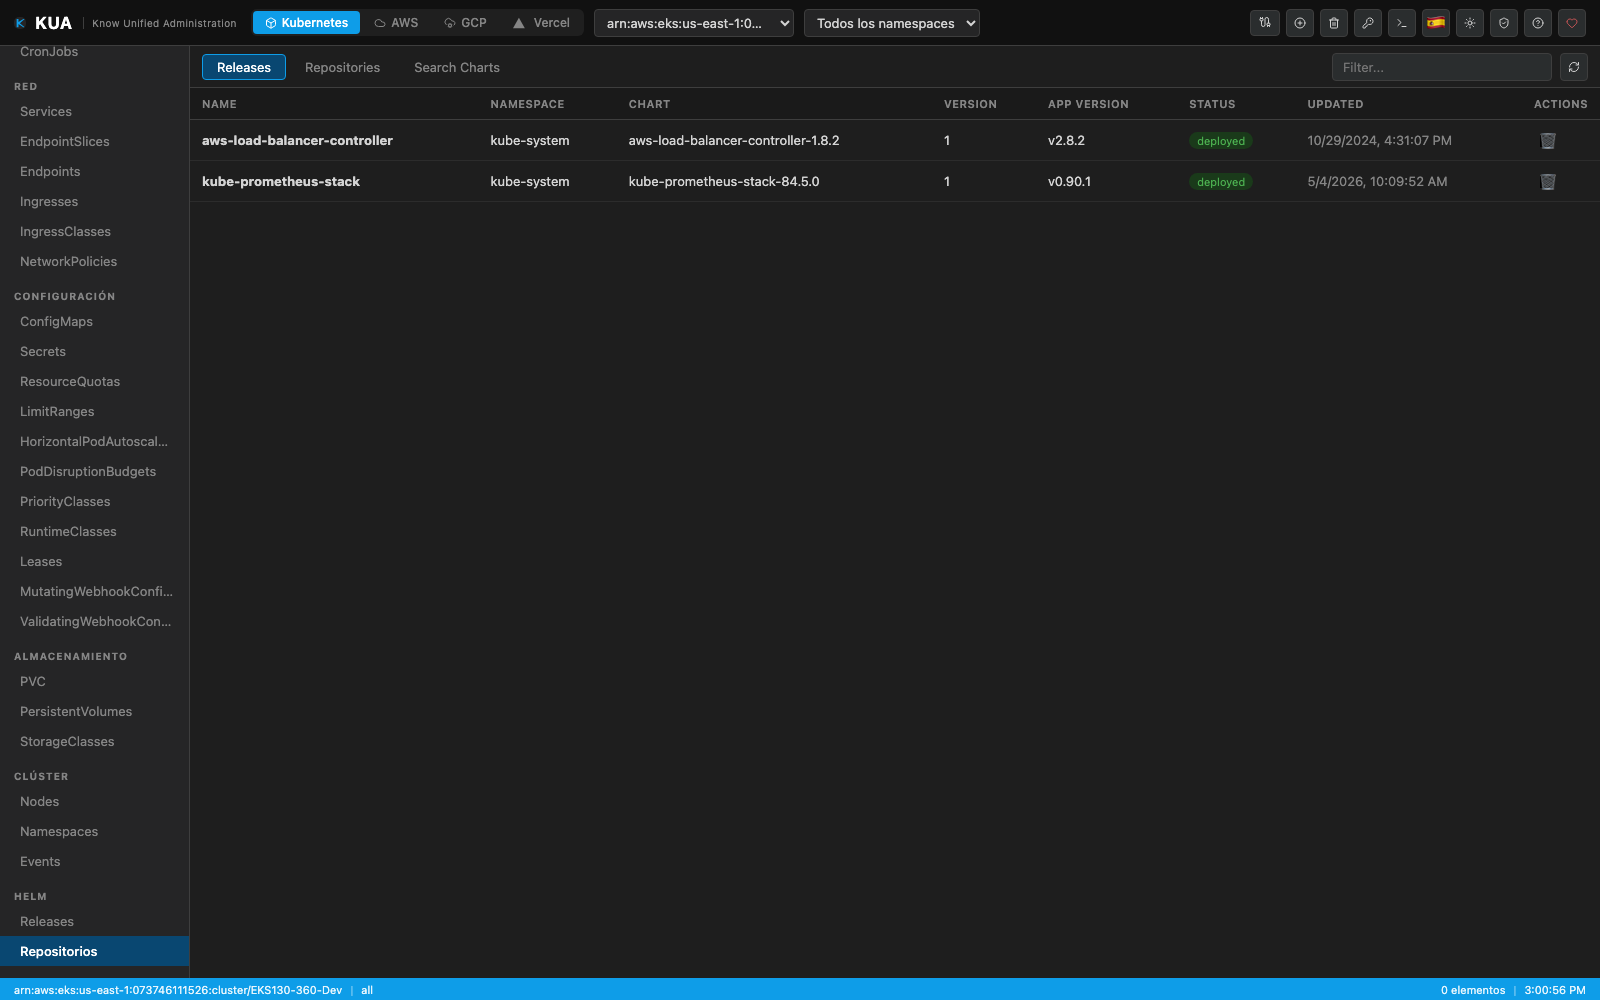Click the circled plus create resource icon

pyautogui.click(x=1299, y=23)
